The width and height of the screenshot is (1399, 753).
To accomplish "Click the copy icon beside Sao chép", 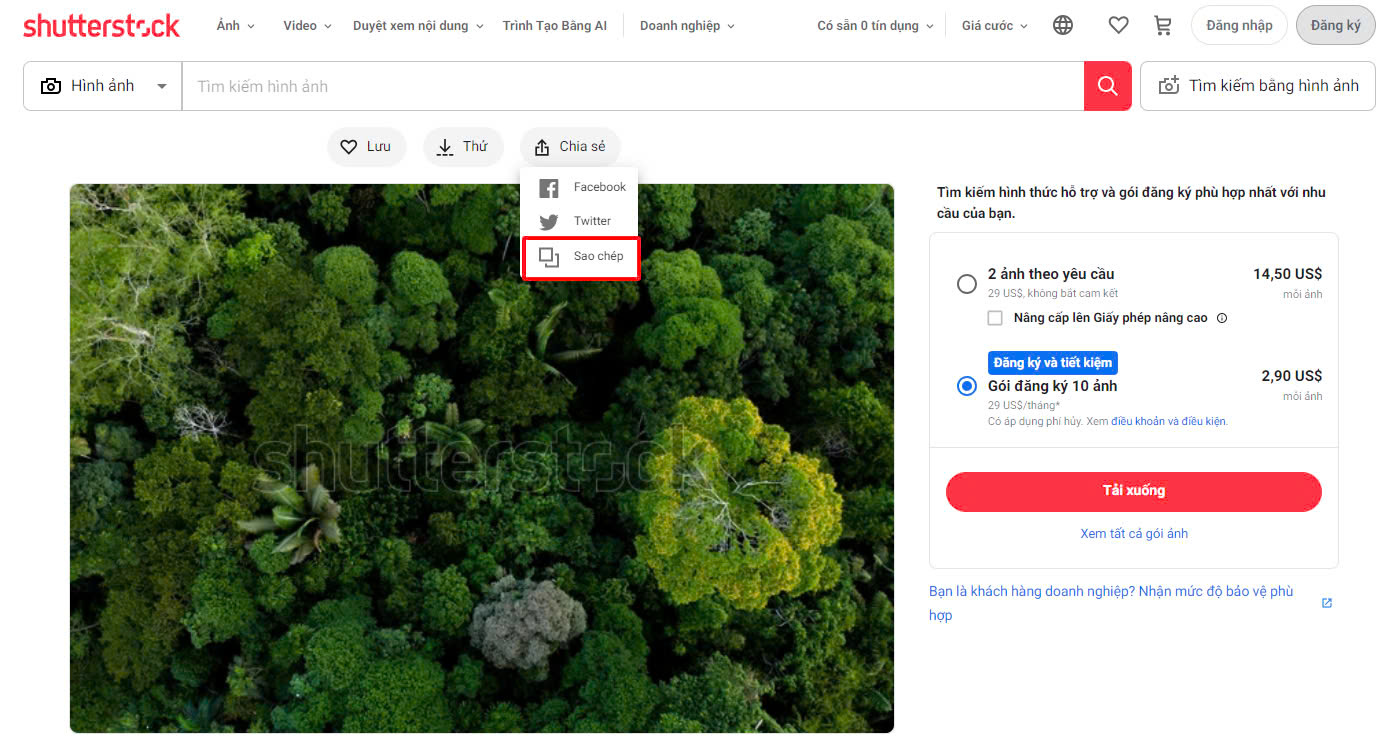I will [x=549, y=257].
